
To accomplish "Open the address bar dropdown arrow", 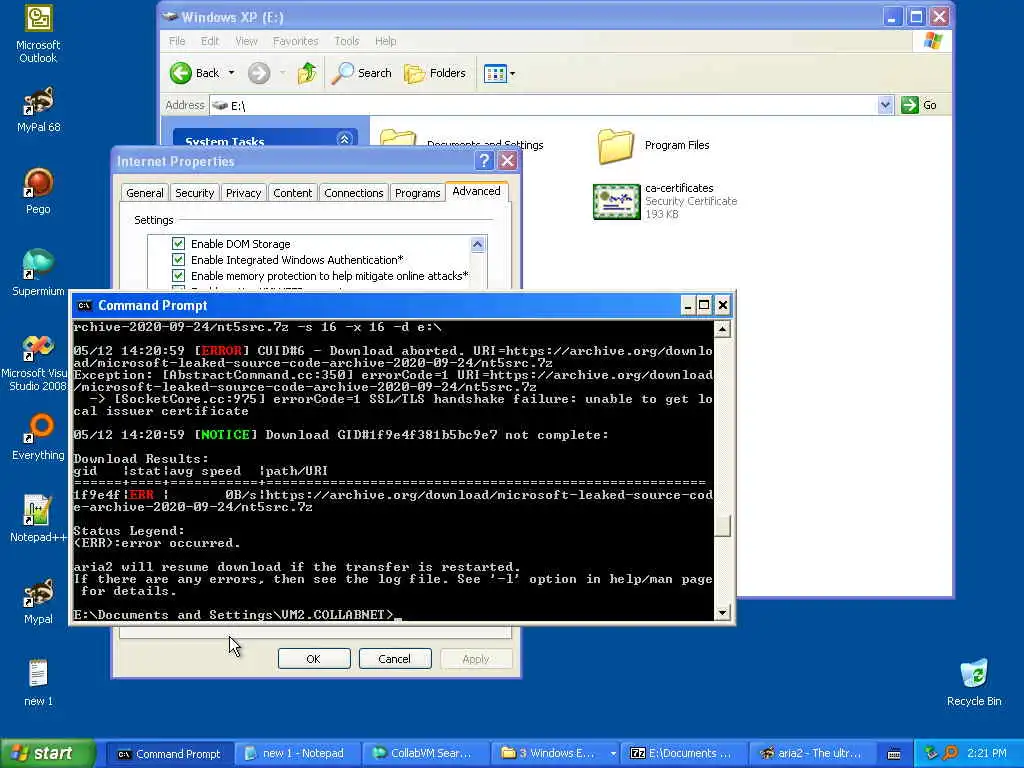I will tap(885, 105).
